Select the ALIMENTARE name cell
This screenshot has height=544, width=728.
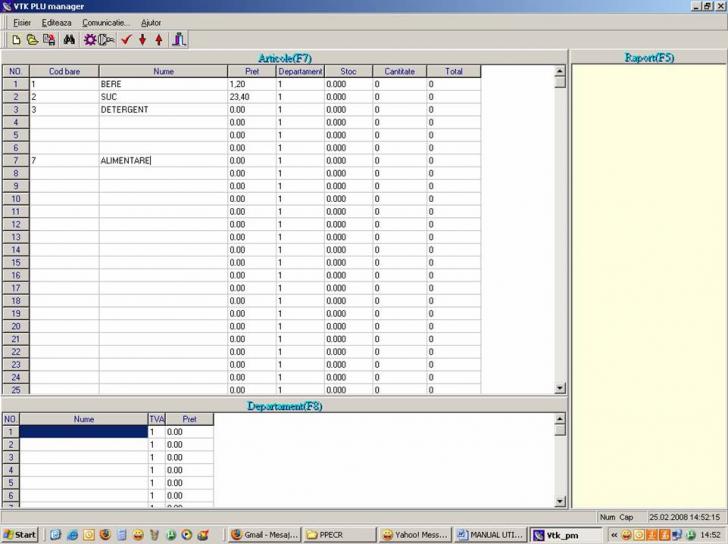[x=161, y=161]
